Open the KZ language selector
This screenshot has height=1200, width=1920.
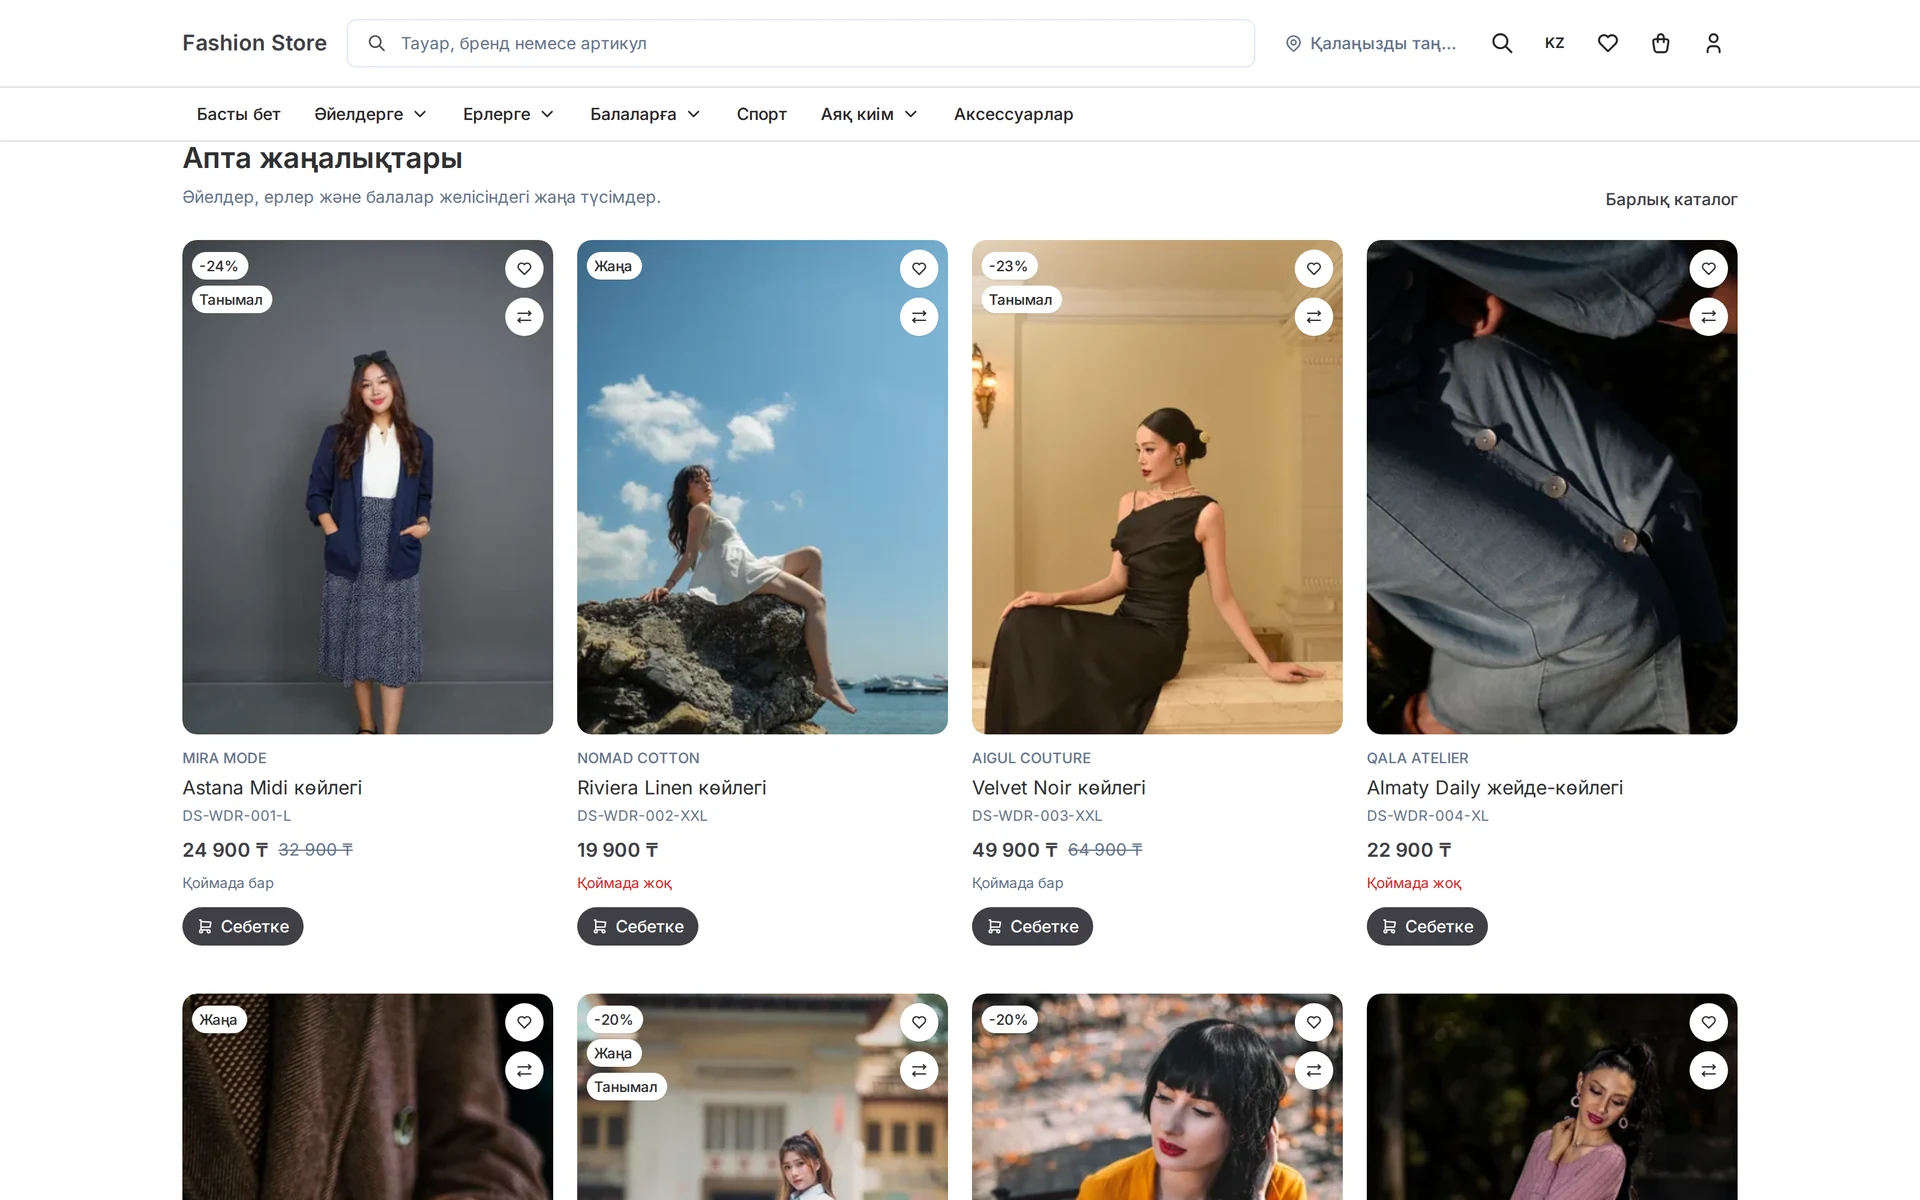tap(1554, 43)
